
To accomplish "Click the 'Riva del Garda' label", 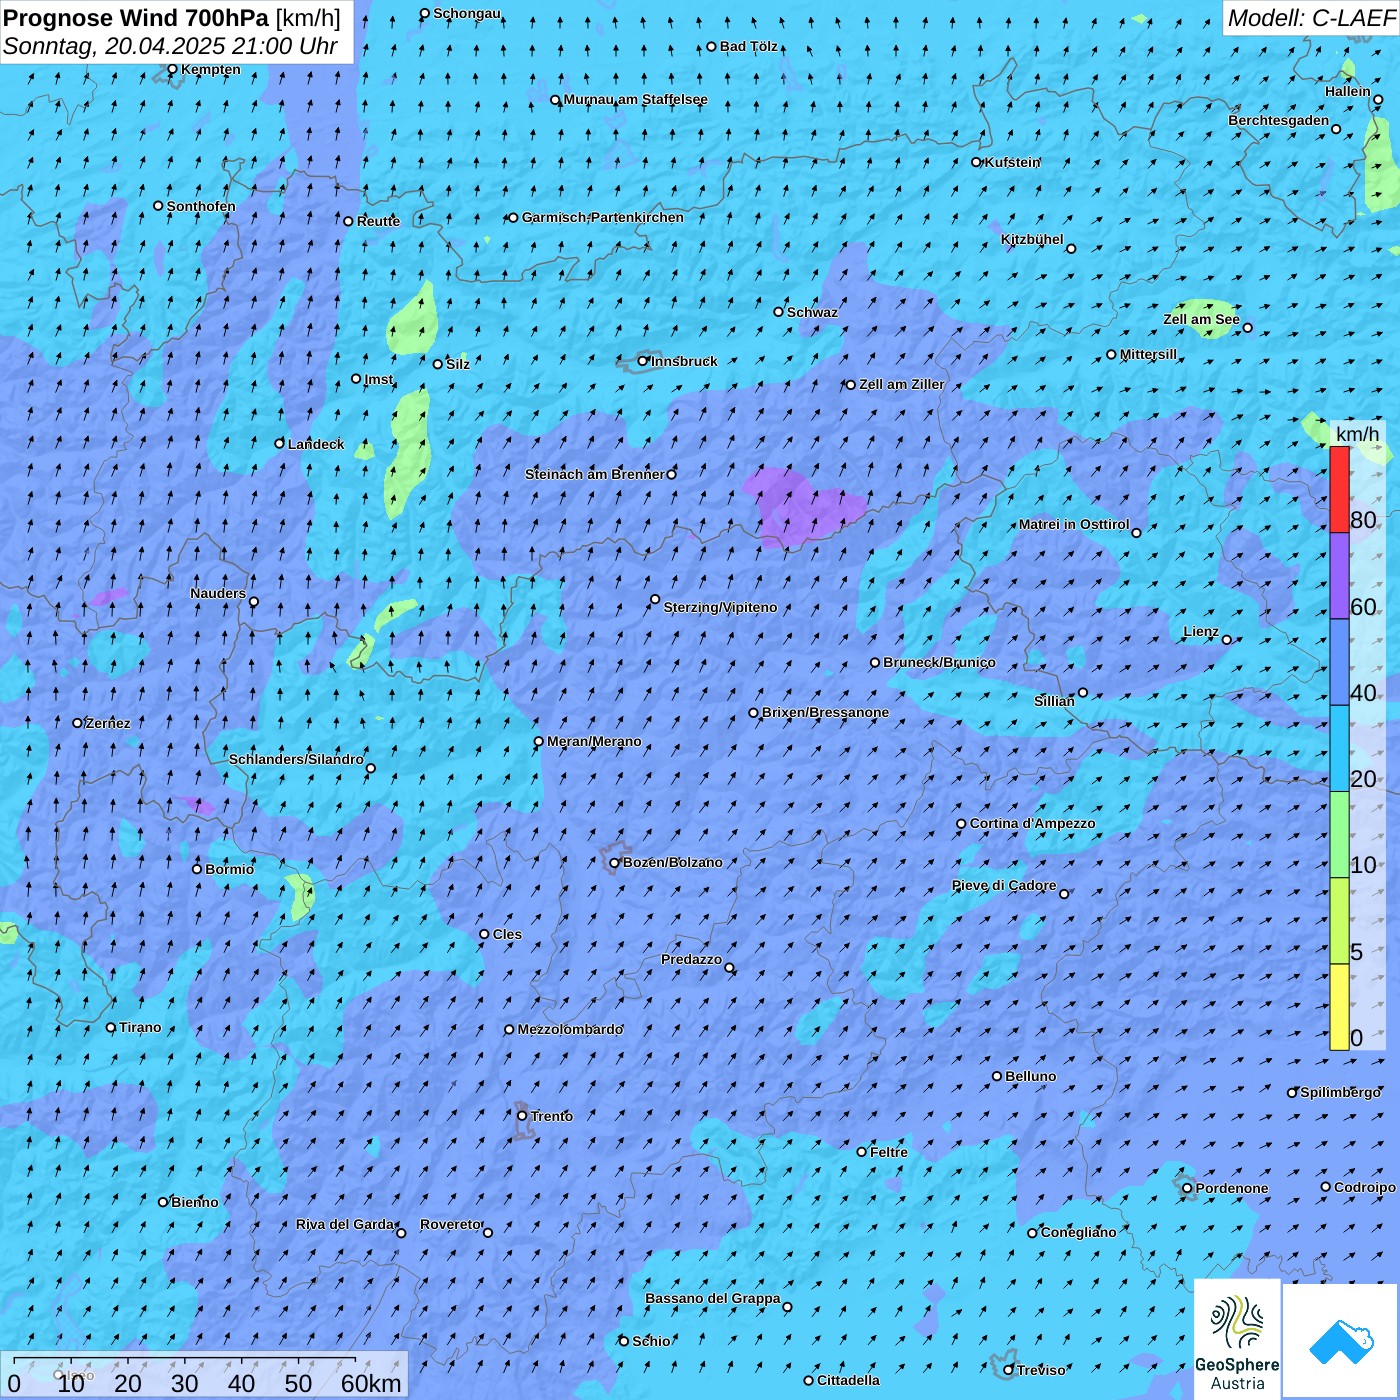I will [x=345, y=1224].
